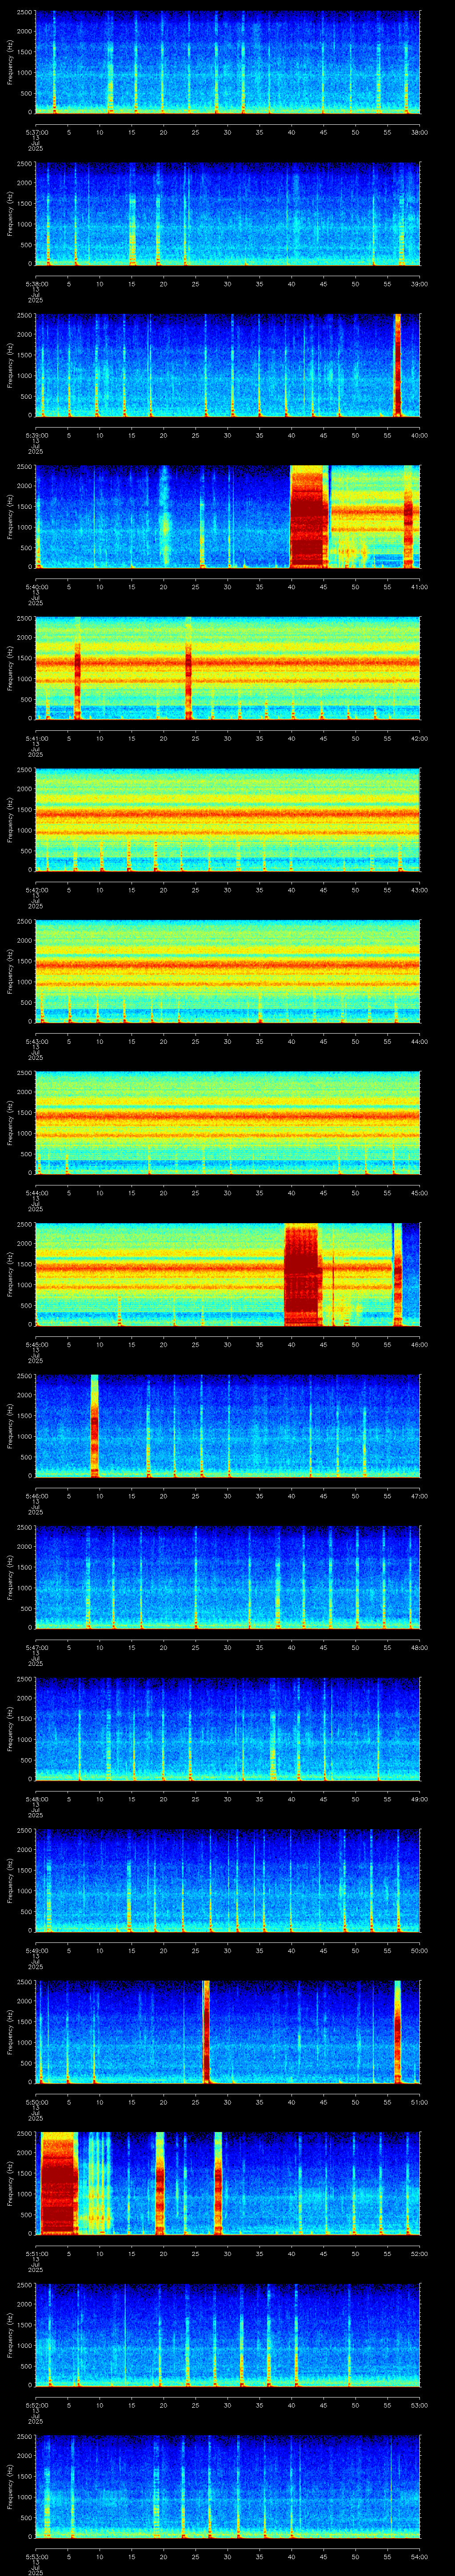
Task: Click the 5:45:00 start time label
Action: tap(36, 1344)
